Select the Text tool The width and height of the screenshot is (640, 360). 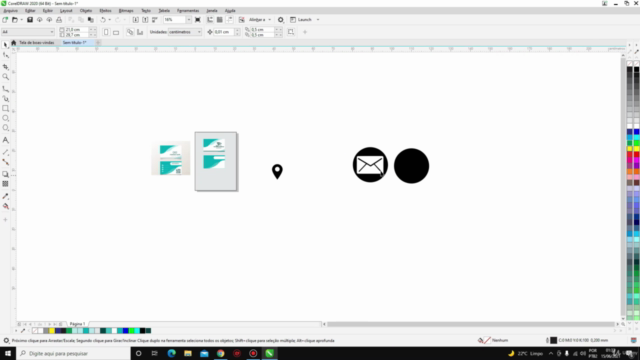pos(5,140)
